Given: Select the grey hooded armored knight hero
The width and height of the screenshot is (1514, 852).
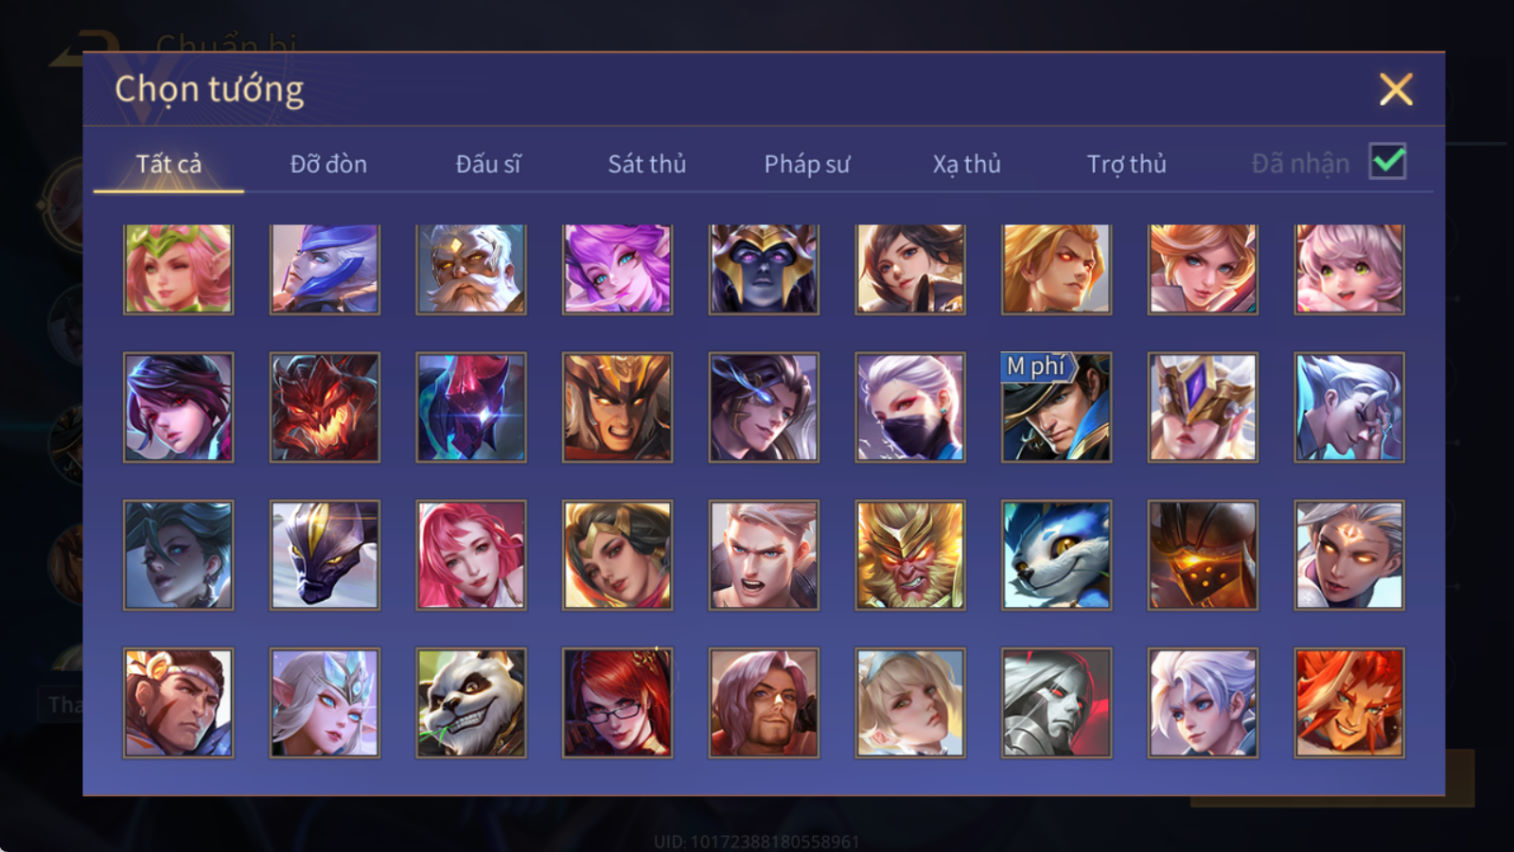Looking at the screenshot, I should tap(1056, 703).
